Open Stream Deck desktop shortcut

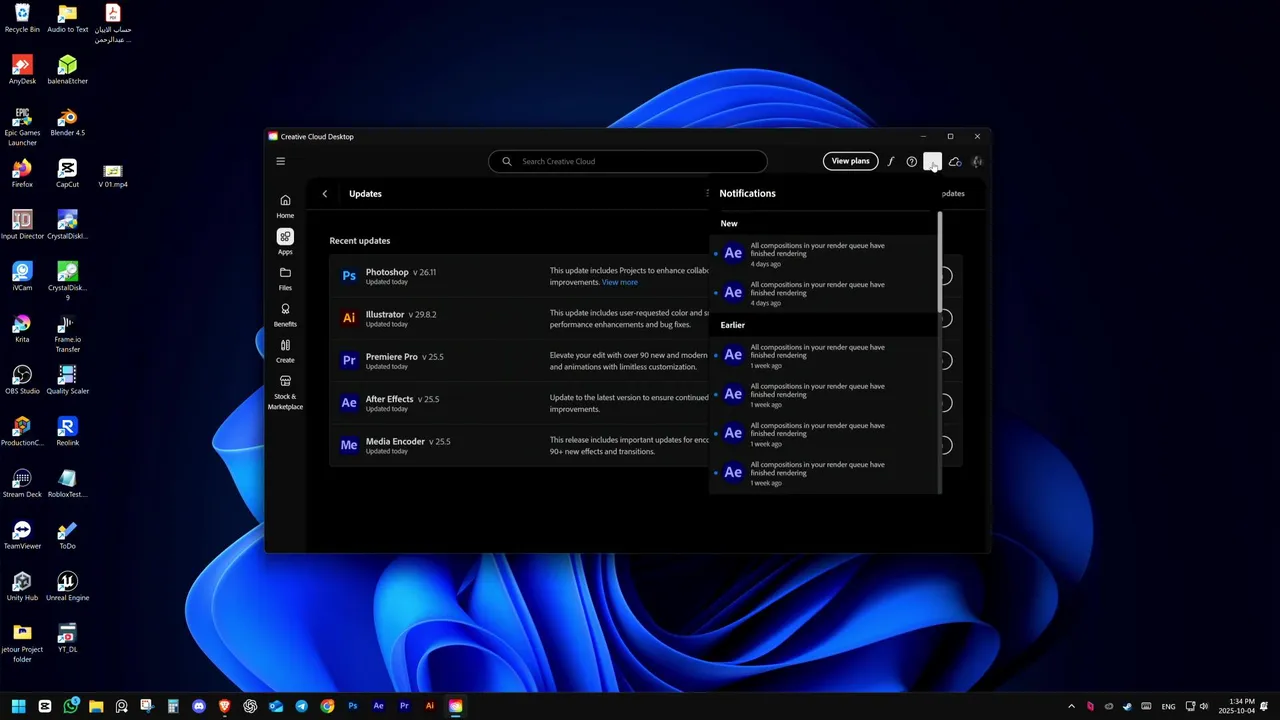(x=22, y=484)
